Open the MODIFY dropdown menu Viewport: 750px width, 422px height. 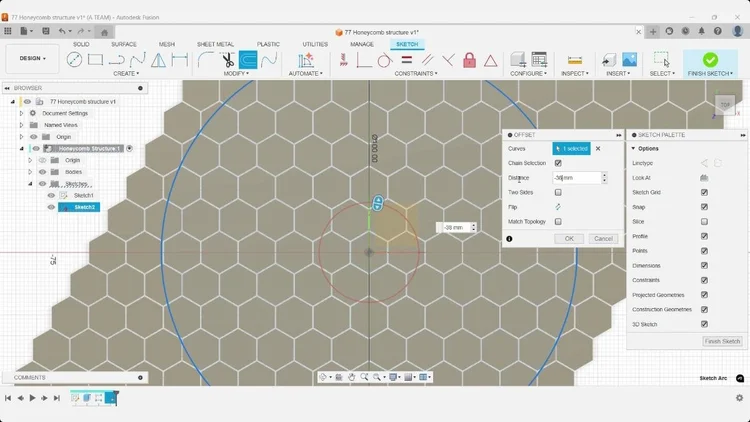click(236, 74)
